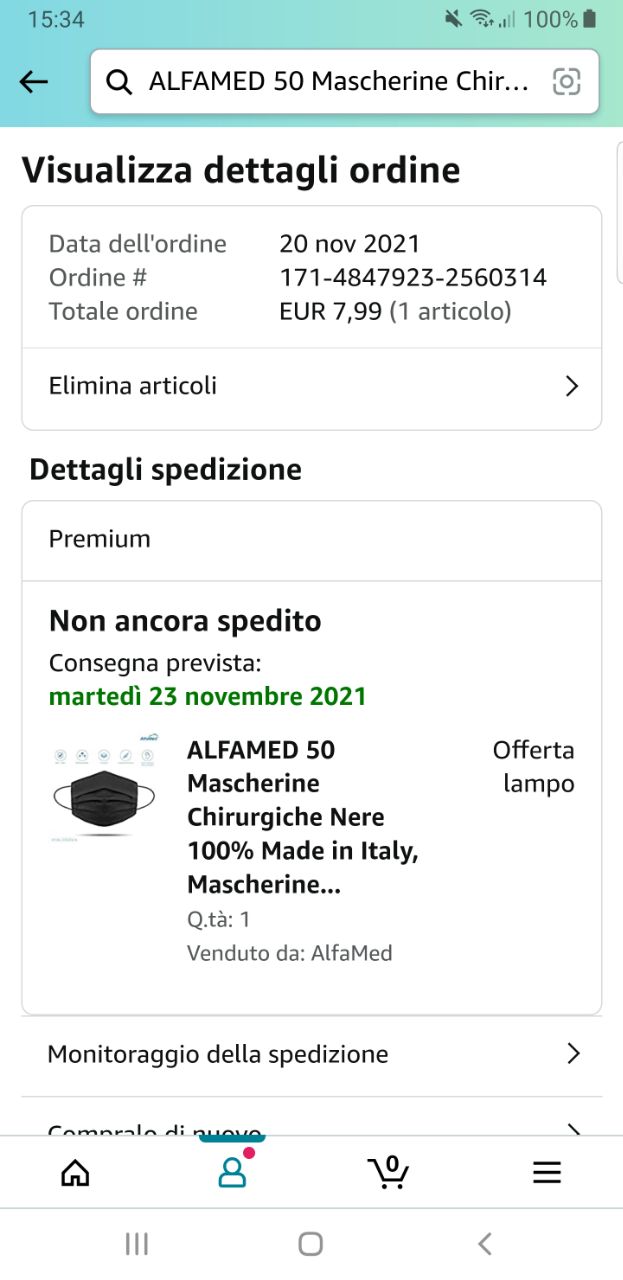Select Elimina articoli row
The width and height of the screenshot is (623, 1280).
click(x=300, y=386)
